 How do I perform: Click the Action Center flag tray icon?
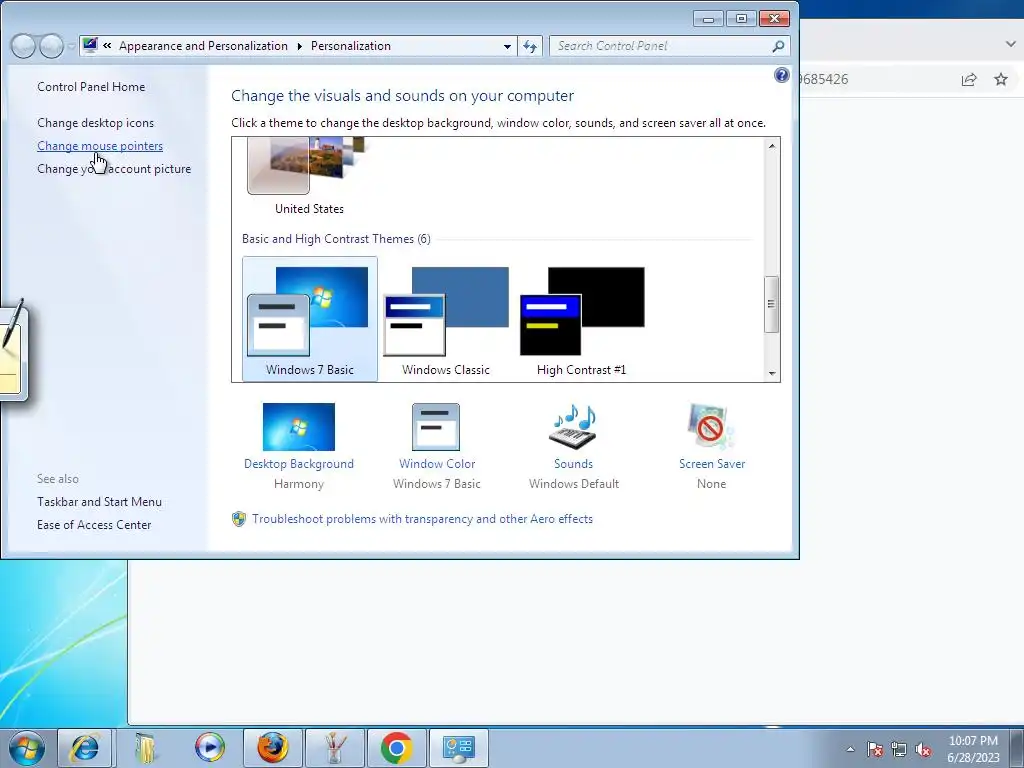point(874,749)
